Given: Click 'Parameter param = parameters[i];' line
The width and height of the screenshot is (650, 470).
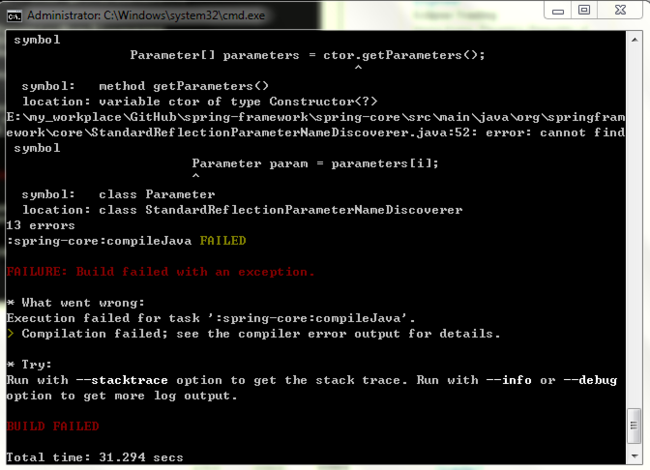Looking at the screenshot, I should [x=315, y=163].
